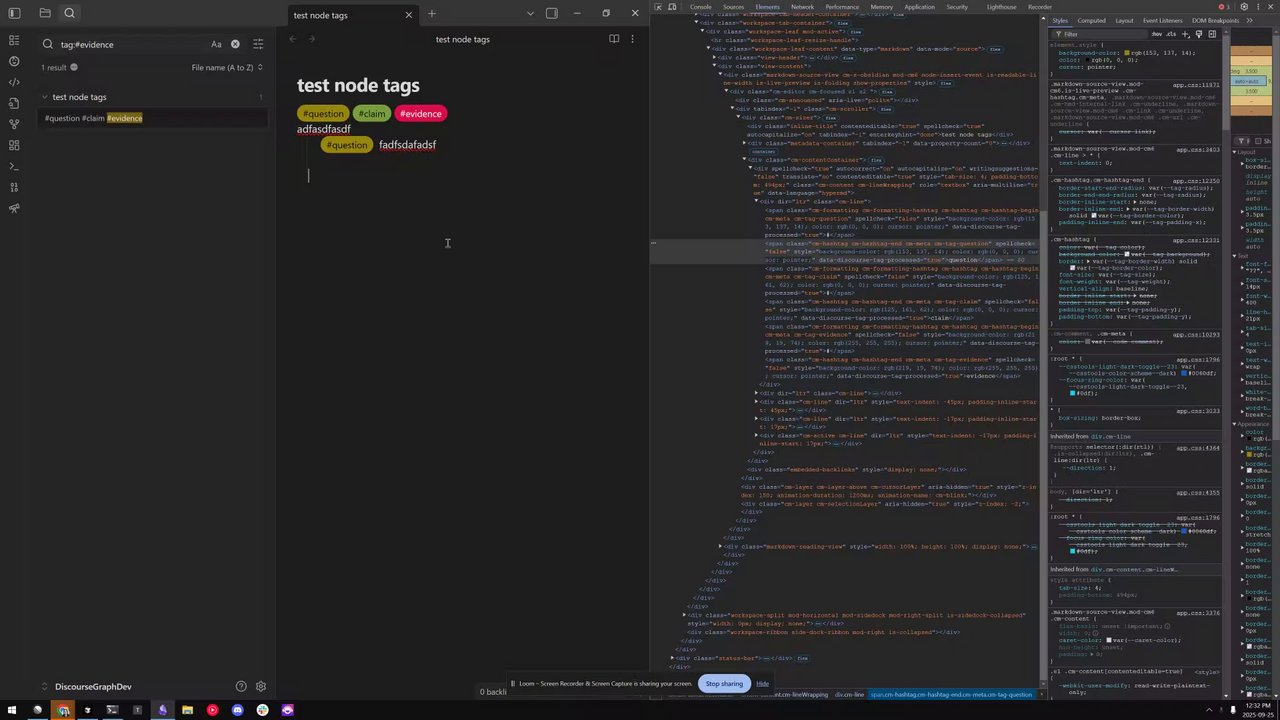This screenshot has width=1280, height=720.
Task: Close the test node tags tab
Action: pos(408,15)
